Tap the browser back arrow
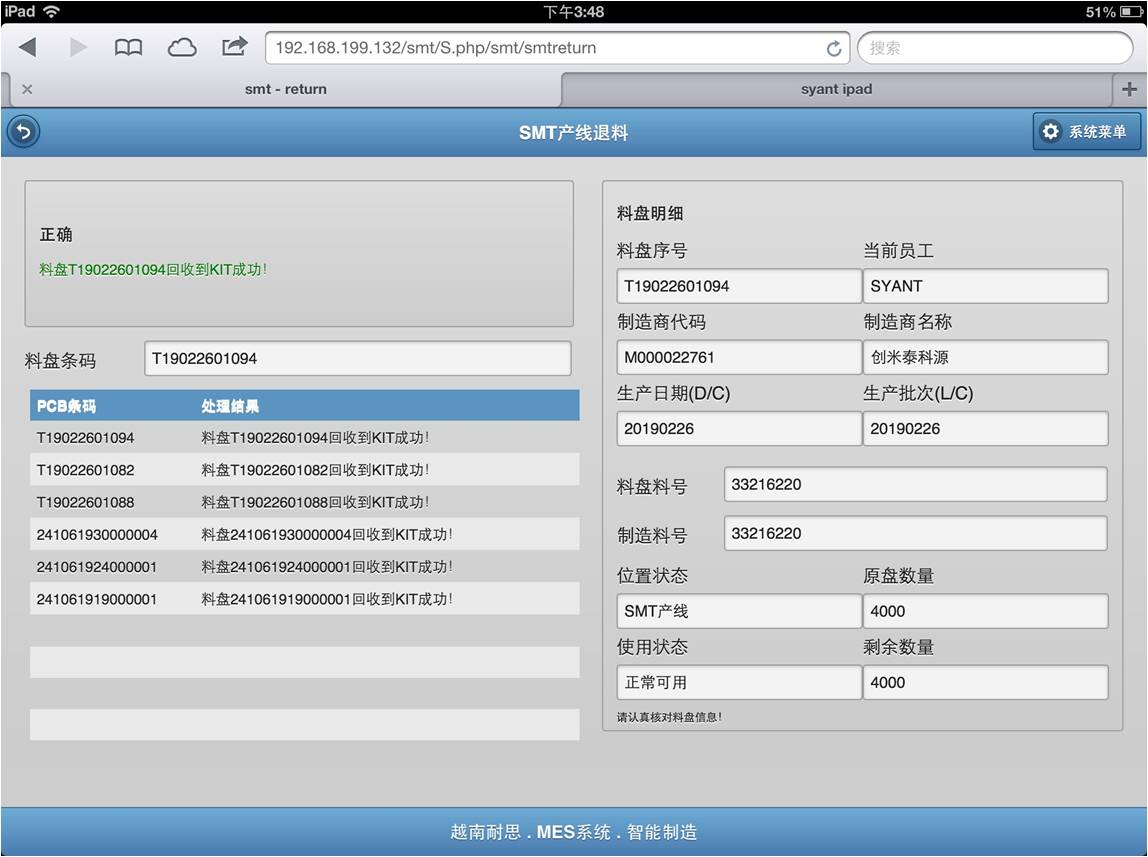Viewport: 1148px width, 857px height. [x=28, y=47]
